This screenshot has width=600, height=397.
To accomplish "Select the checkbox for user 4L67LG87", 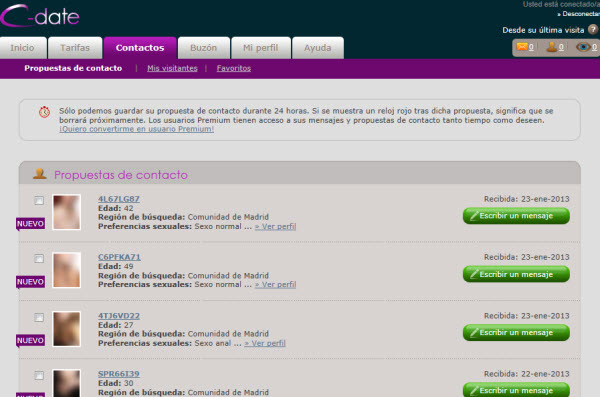I will [x=39, y=201].
